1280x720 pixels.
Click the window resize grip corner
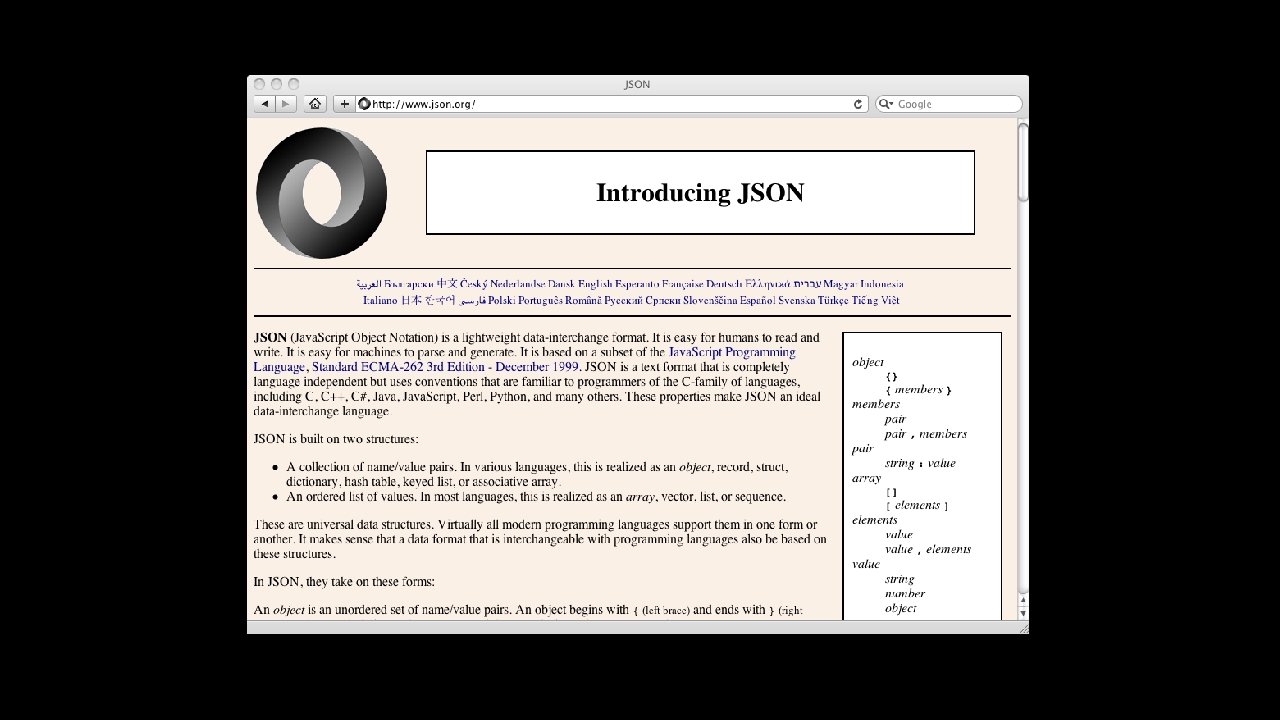[x=1022, y=627]
